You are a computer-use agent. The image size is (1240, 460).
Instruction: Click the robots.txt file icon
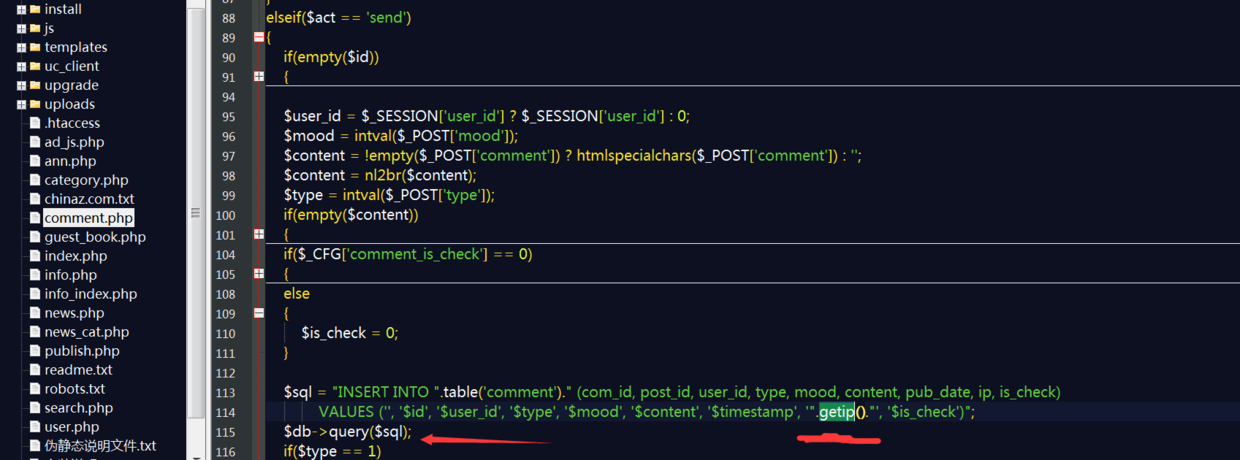pyautogui.click(x=35, y=389)
